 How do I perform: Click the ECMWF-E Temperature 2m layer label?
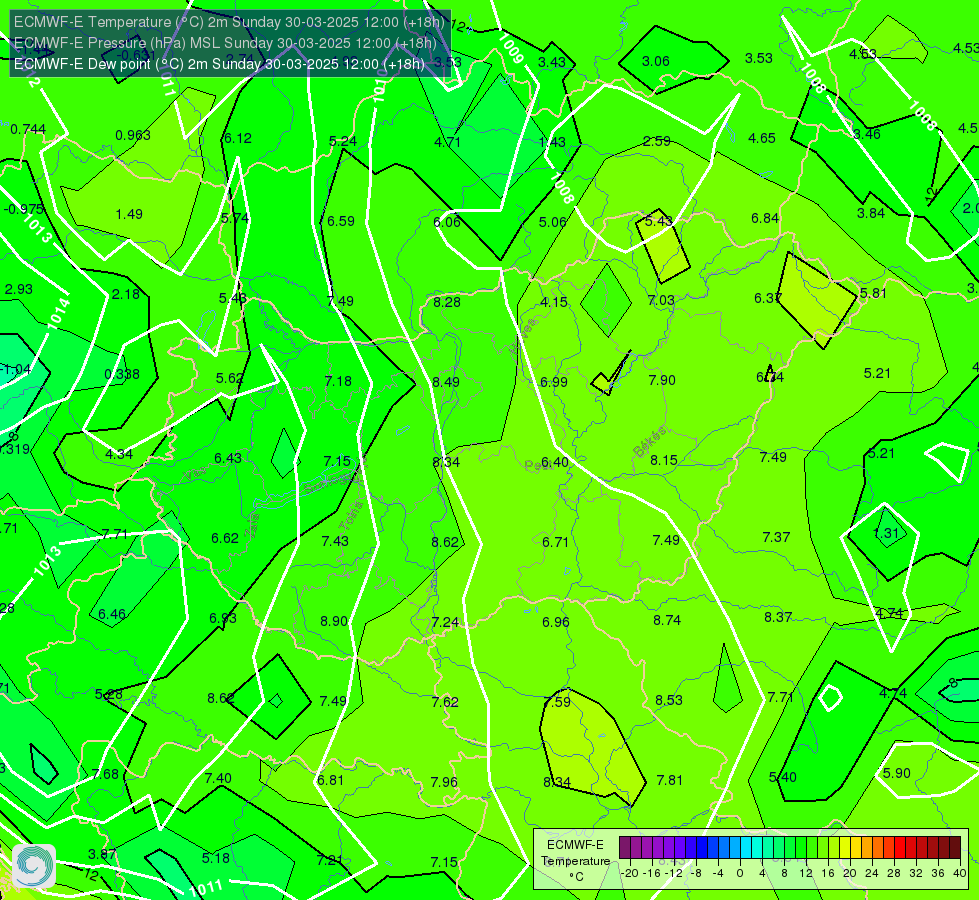click(x=229, y=22)
